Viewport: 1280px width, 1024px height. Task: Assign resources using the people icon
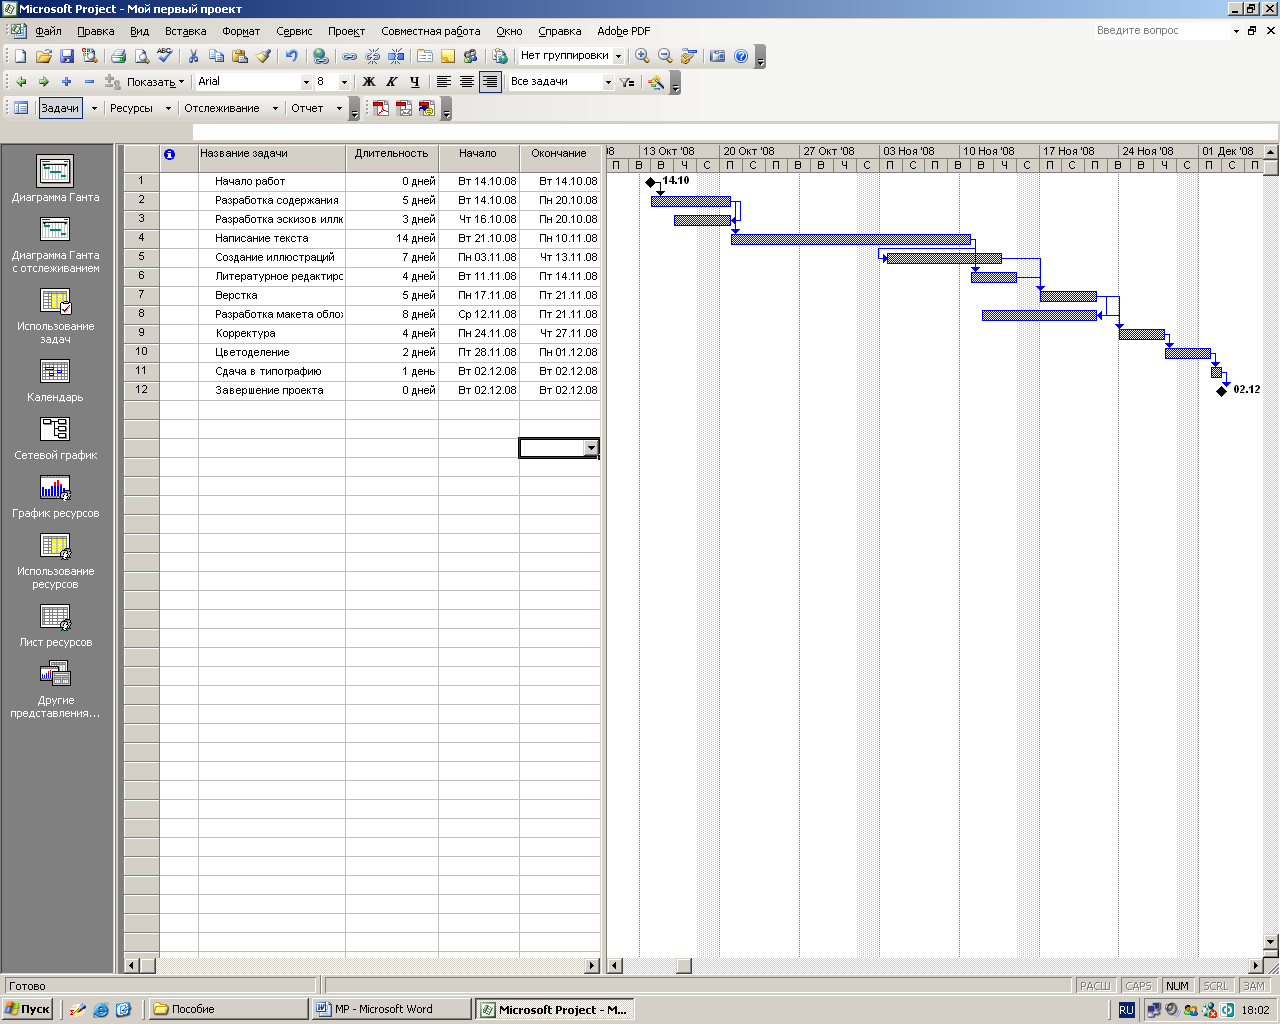[x=471, y=56]
